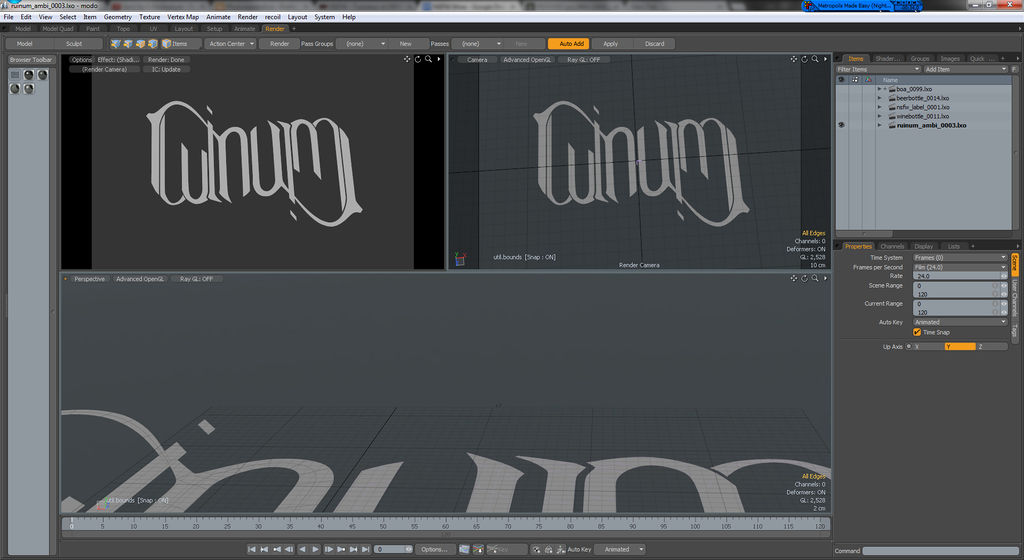Image resolution: width=1024 pixels, height=560 pixels.
Task: Click the Apply button
Action: [x=611, y=44]
